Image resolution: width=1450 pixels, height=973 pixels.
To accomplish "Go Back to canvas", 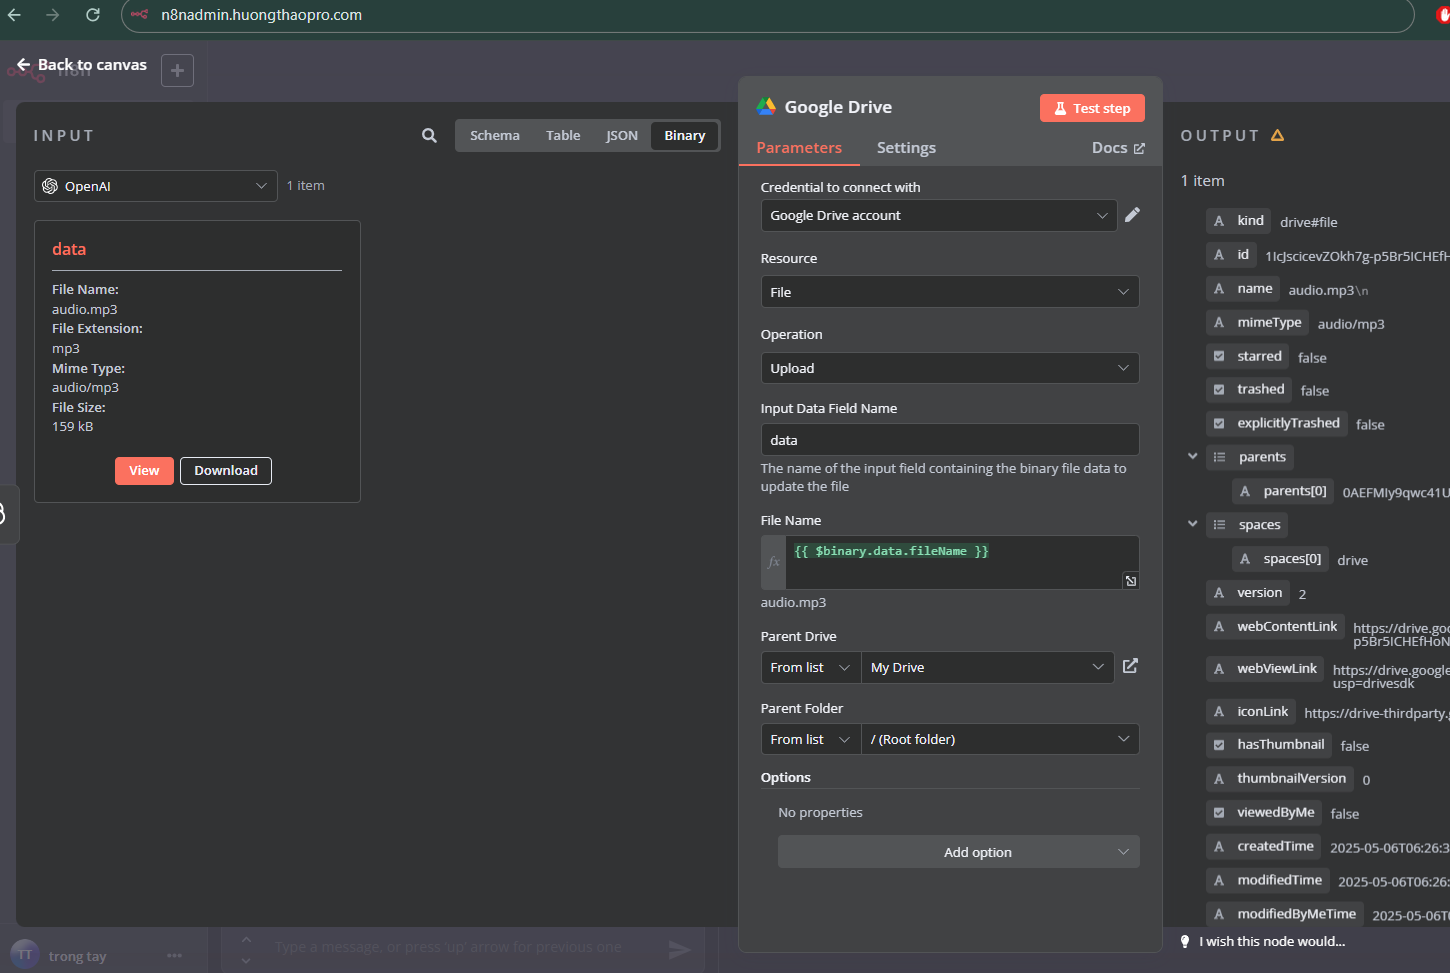I will click(82, 64).
